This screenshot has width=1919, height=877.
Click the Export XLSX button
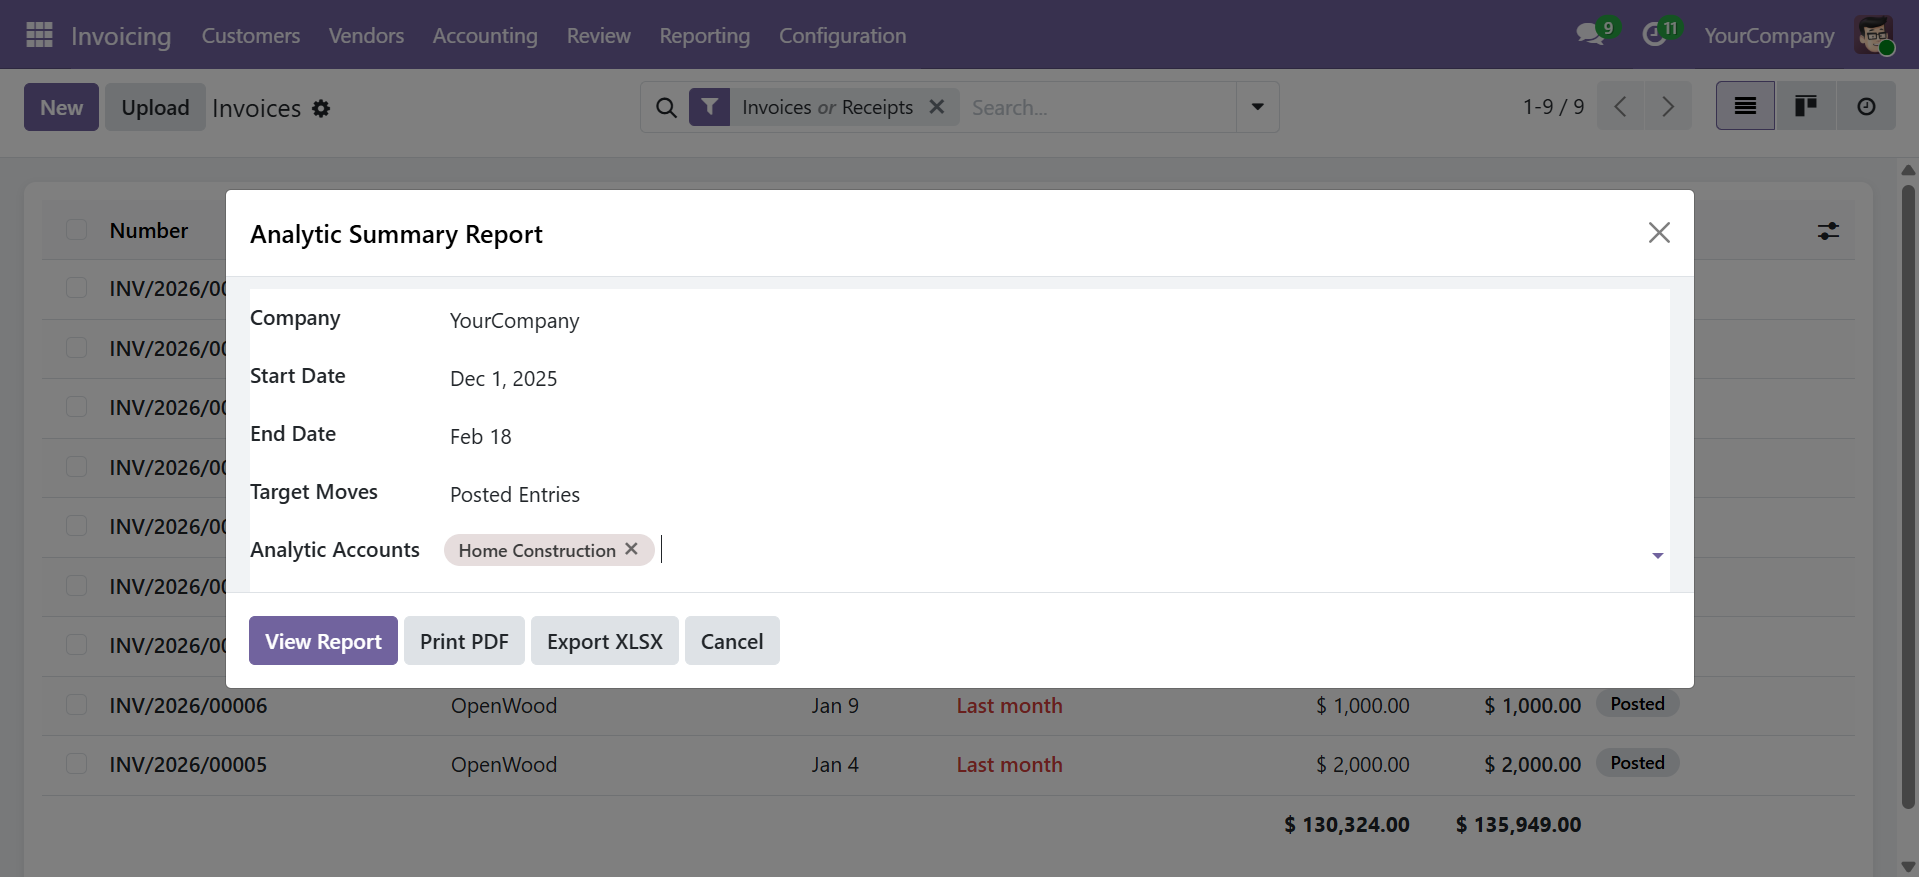pyautogui.click(x=604, y=641)
